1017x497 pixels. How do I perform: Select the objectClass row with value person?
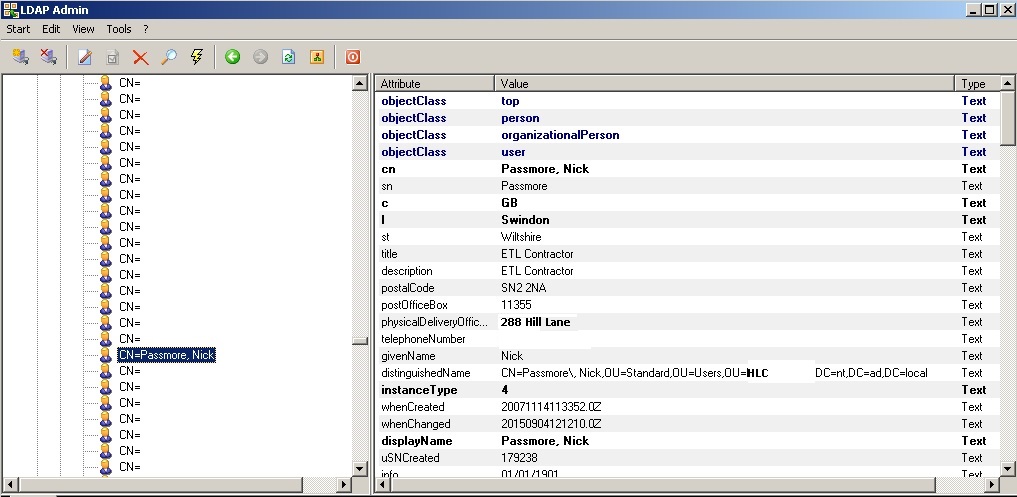pos(688,117)
